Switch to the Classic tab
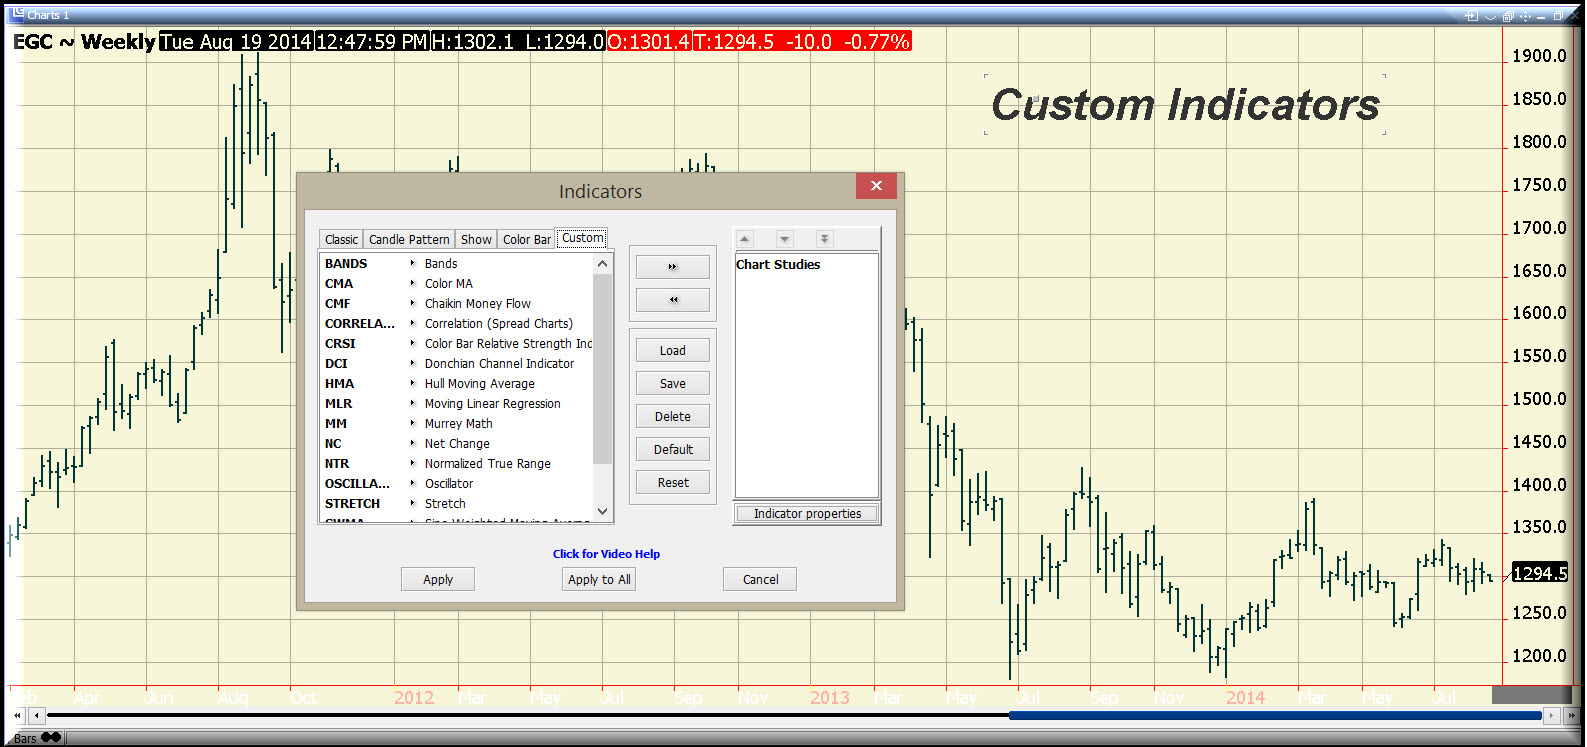Image resolution: width=1587 pixels, height=747 pixels. (341, 239)
